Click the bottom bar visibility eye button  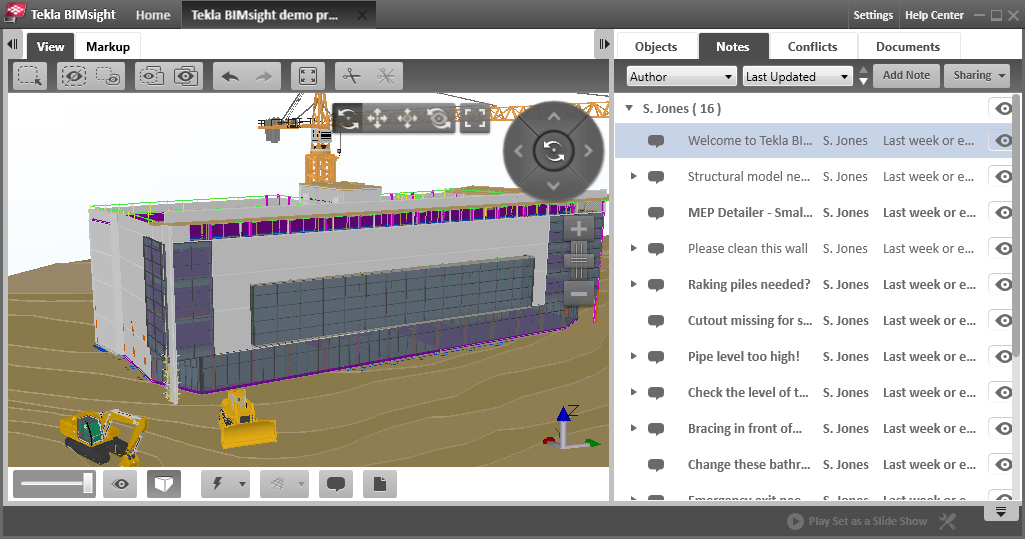click(120, 484)
